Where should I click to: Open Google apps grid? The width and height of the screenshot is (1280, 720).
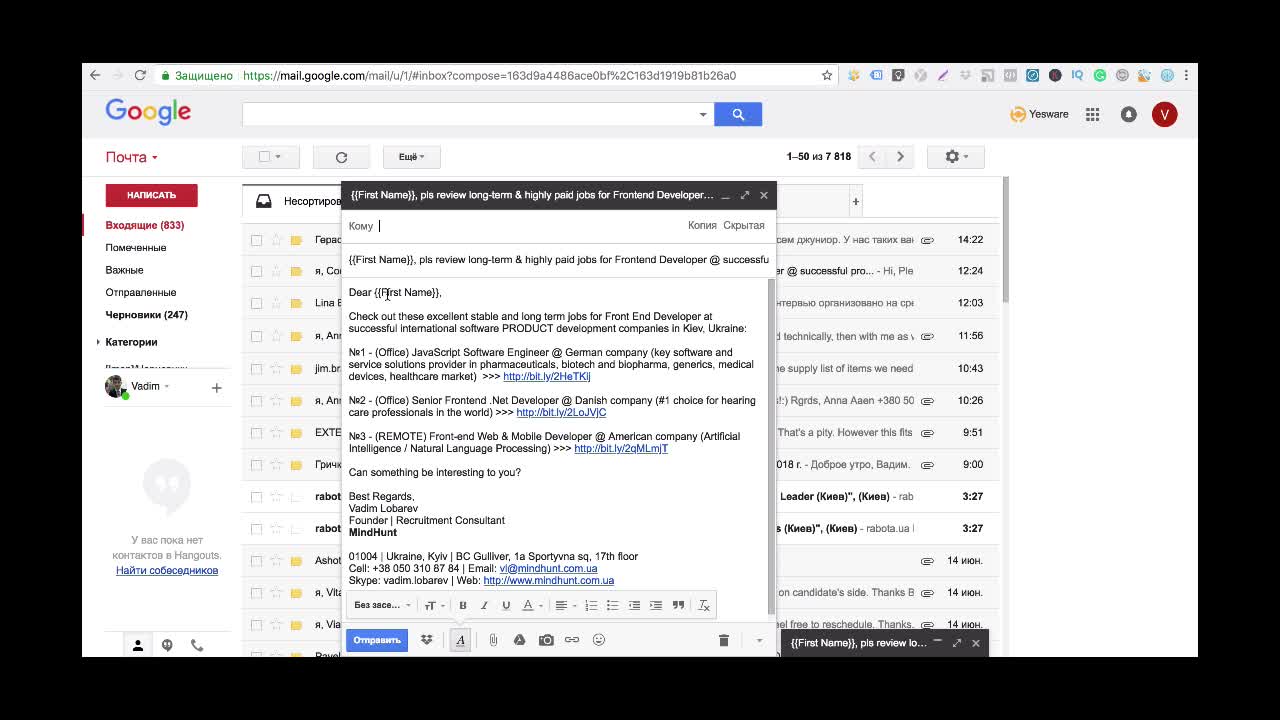1092,115
